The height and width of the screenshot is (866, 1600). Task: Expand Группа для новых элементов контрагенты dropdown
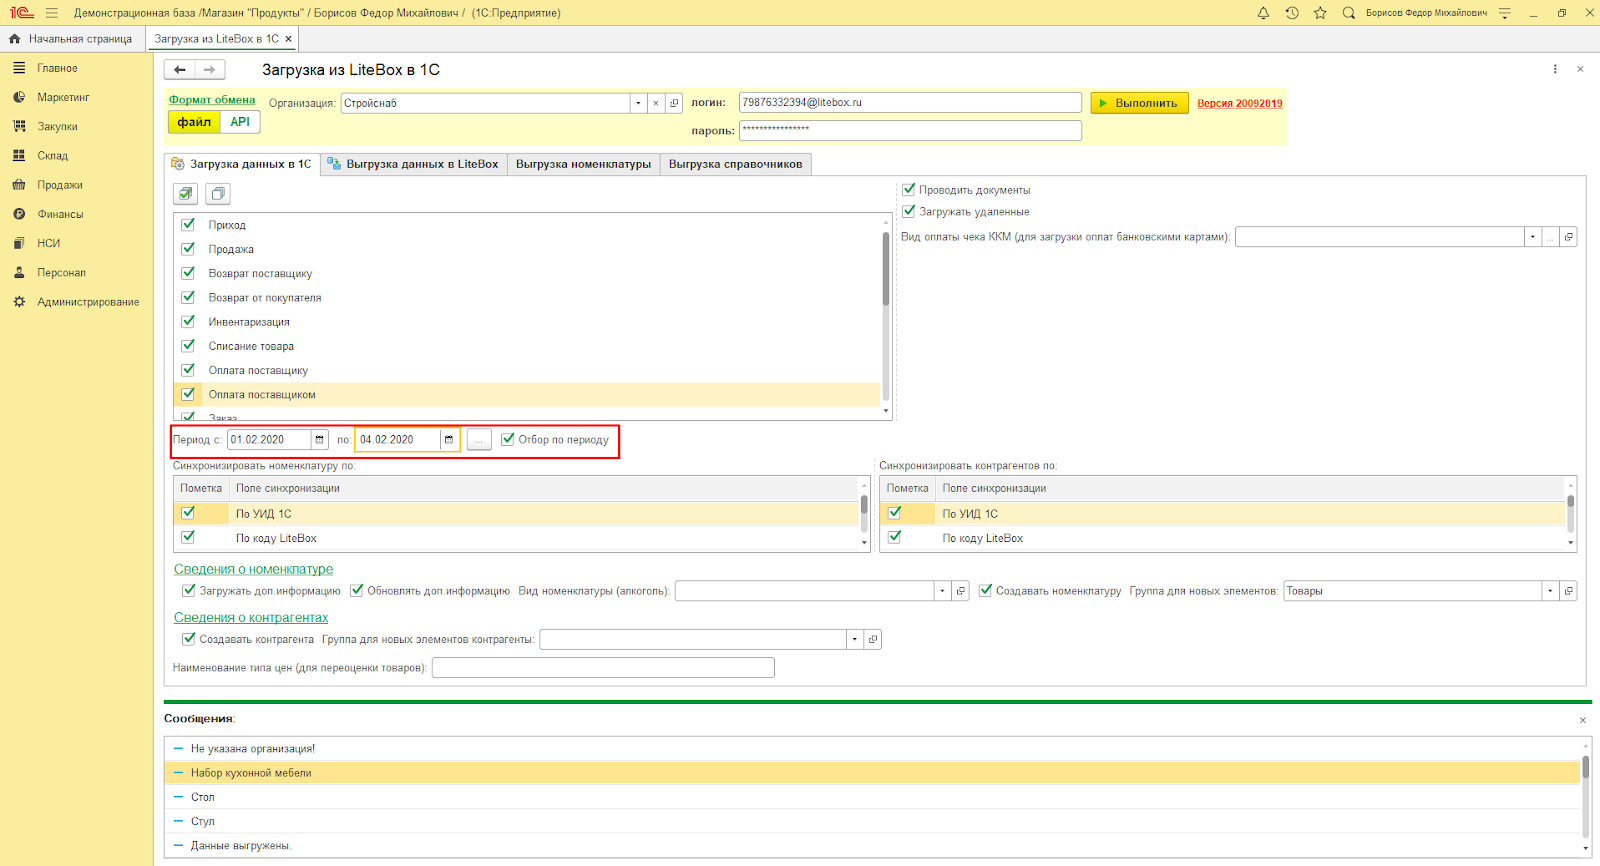(x=854, y=639)
